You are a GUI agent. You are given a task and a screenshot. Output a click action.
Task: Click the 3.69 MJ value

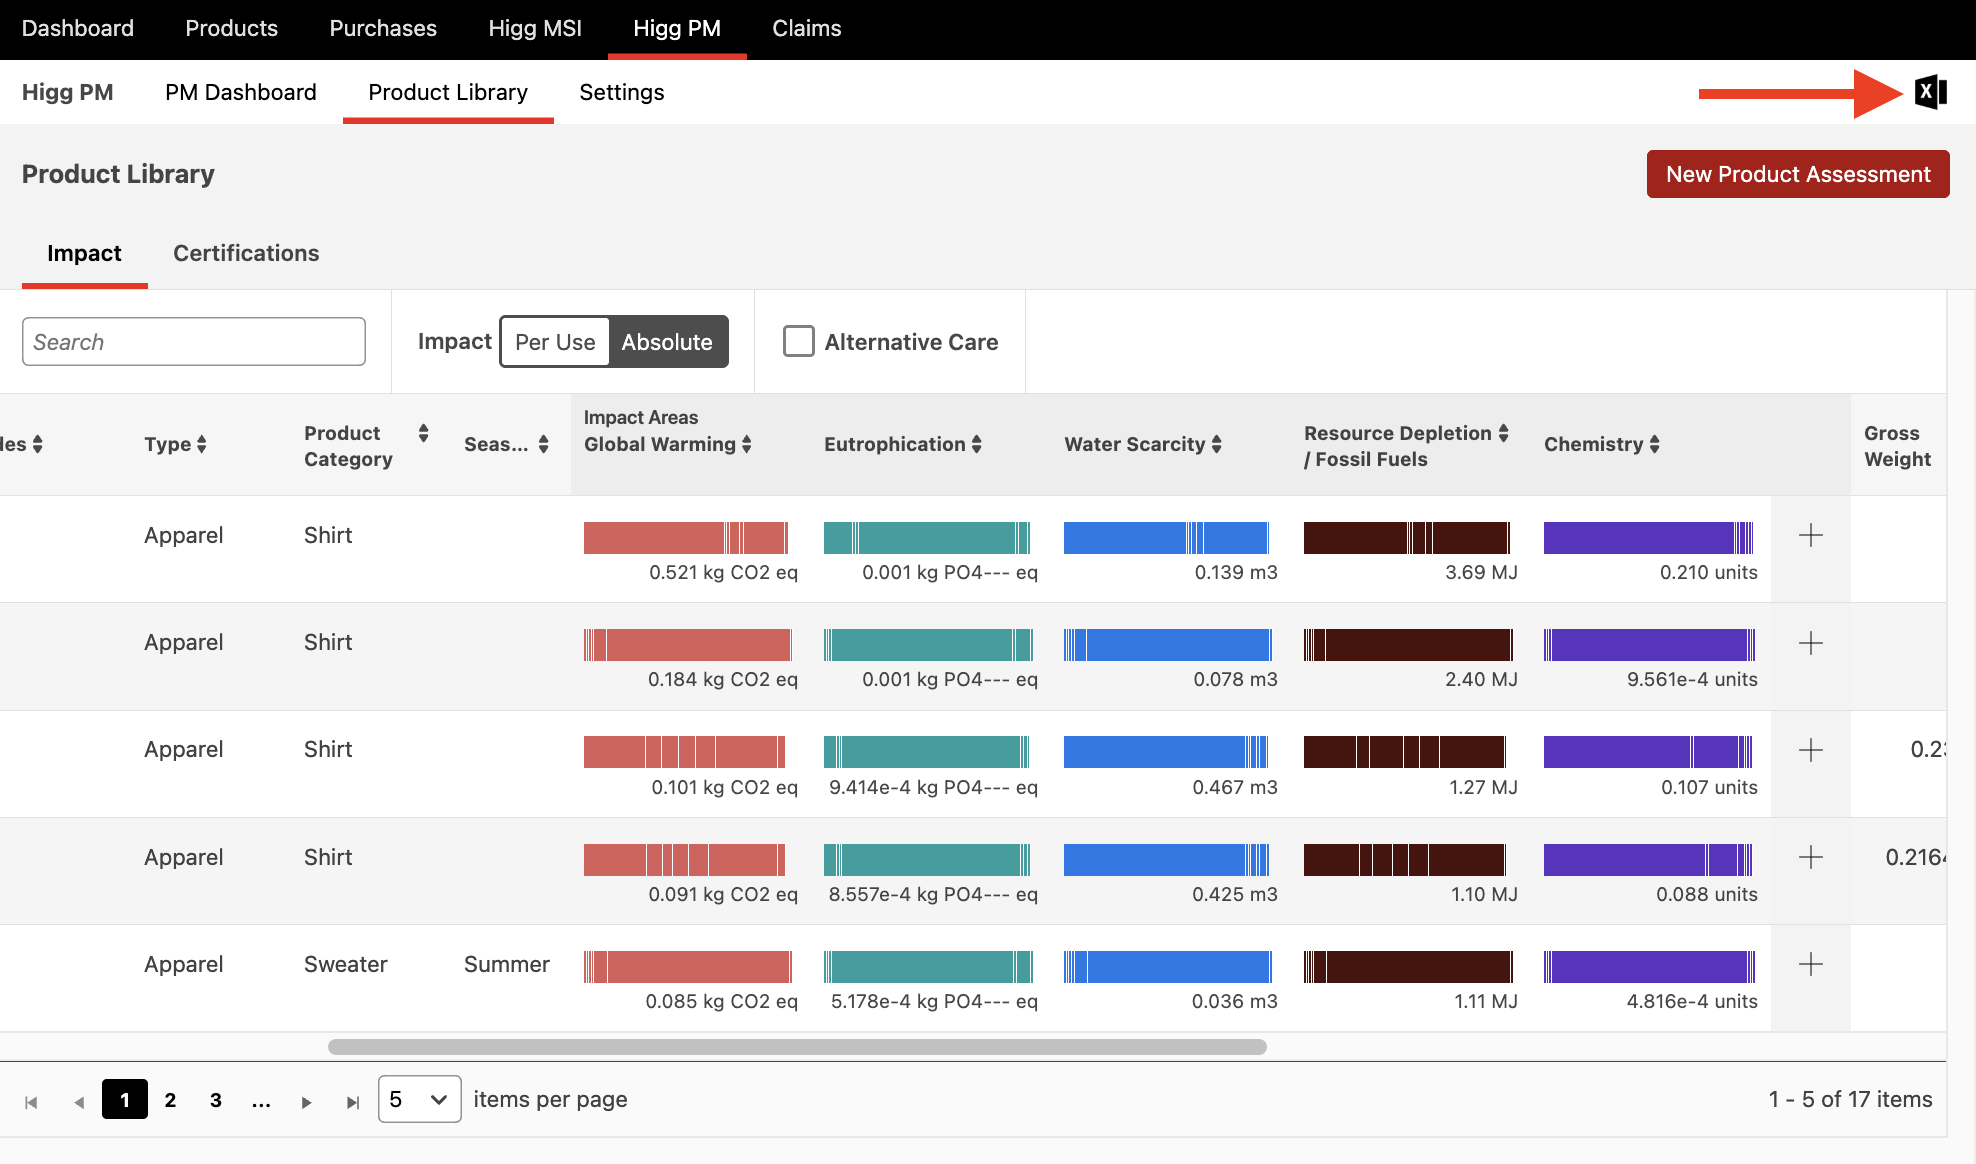pos(1481,572)
